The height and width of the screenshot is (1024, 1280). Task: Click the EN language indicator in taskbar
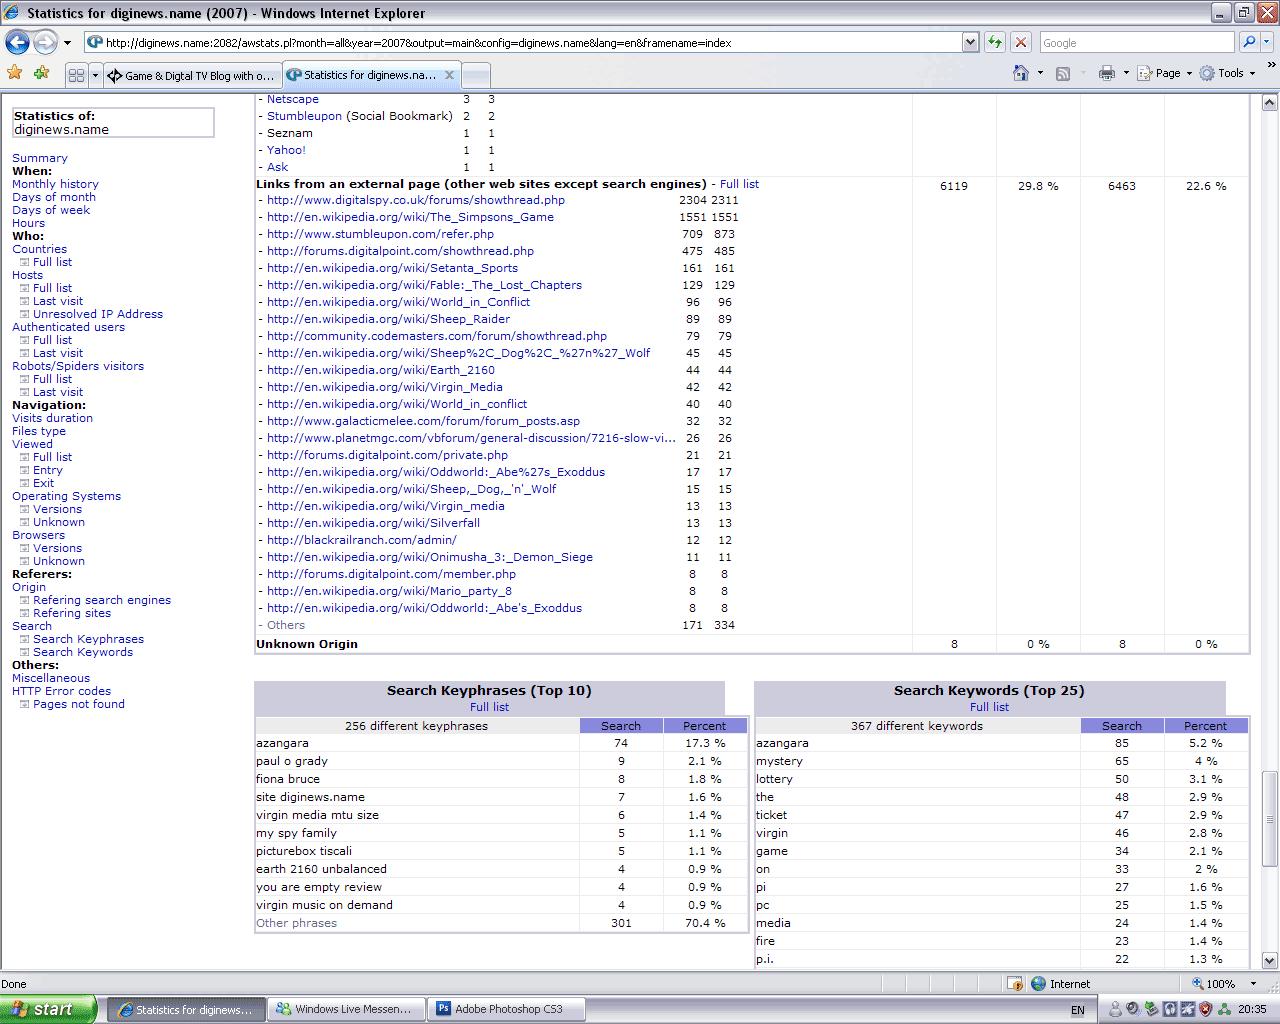(x=1077, y=1010)
